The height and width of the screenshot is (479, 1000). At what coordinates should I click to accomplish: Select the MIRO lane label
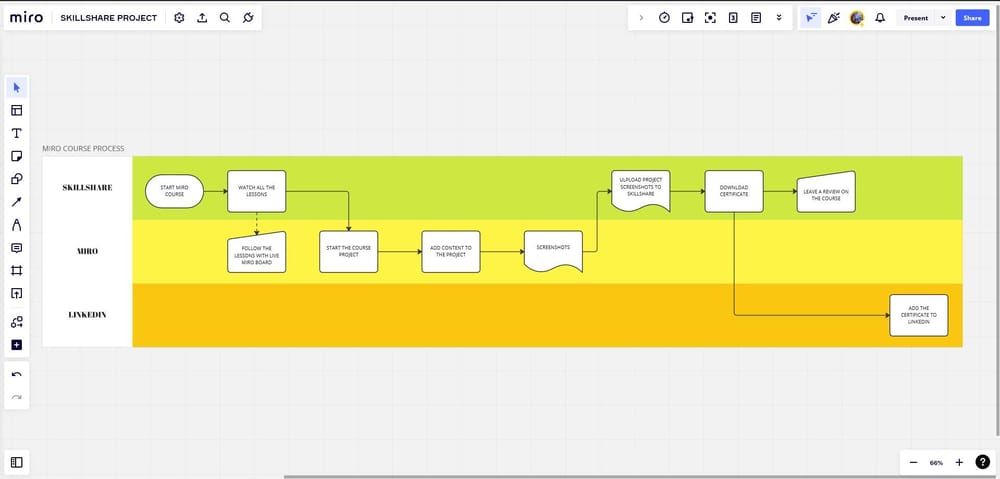pos(87,251)
